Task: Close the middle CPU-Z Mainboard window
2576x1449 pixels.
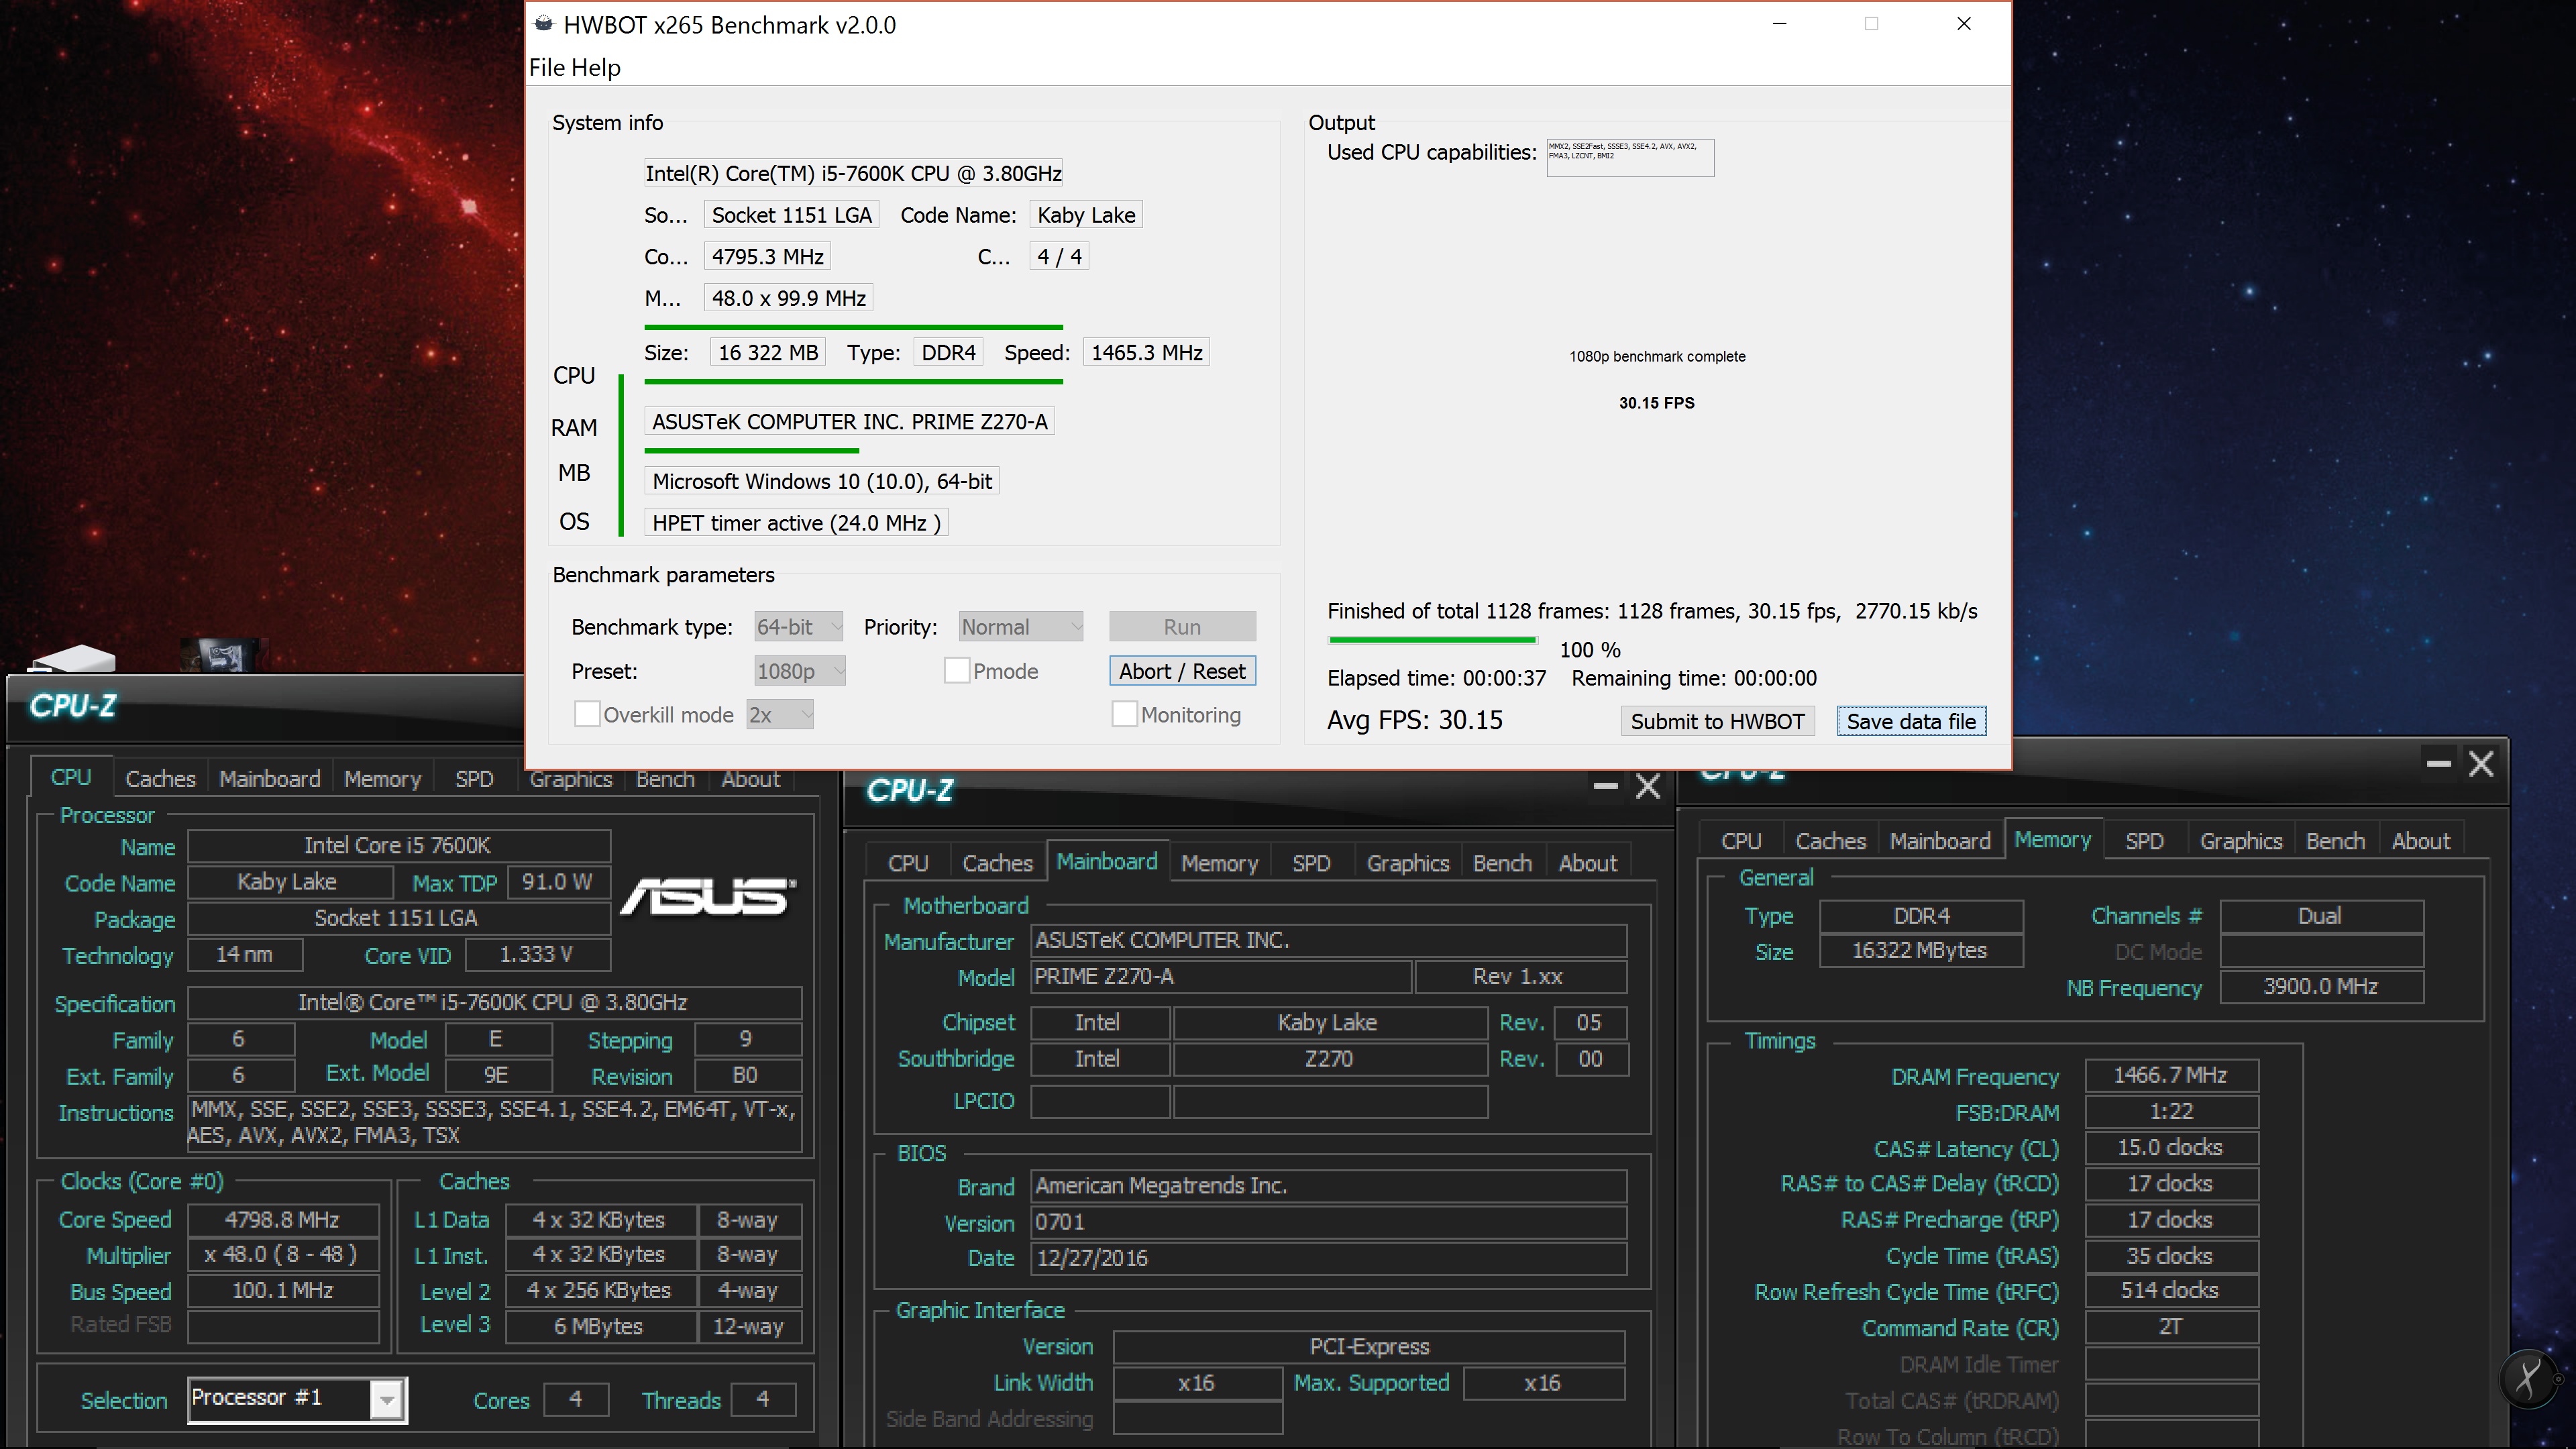Action: (1648, 788)
